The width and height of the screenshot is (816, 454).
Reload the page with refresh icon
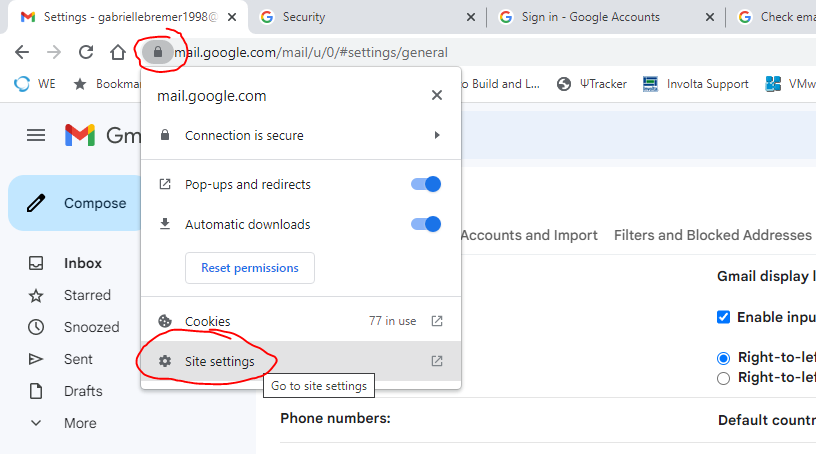click(86, 52)
